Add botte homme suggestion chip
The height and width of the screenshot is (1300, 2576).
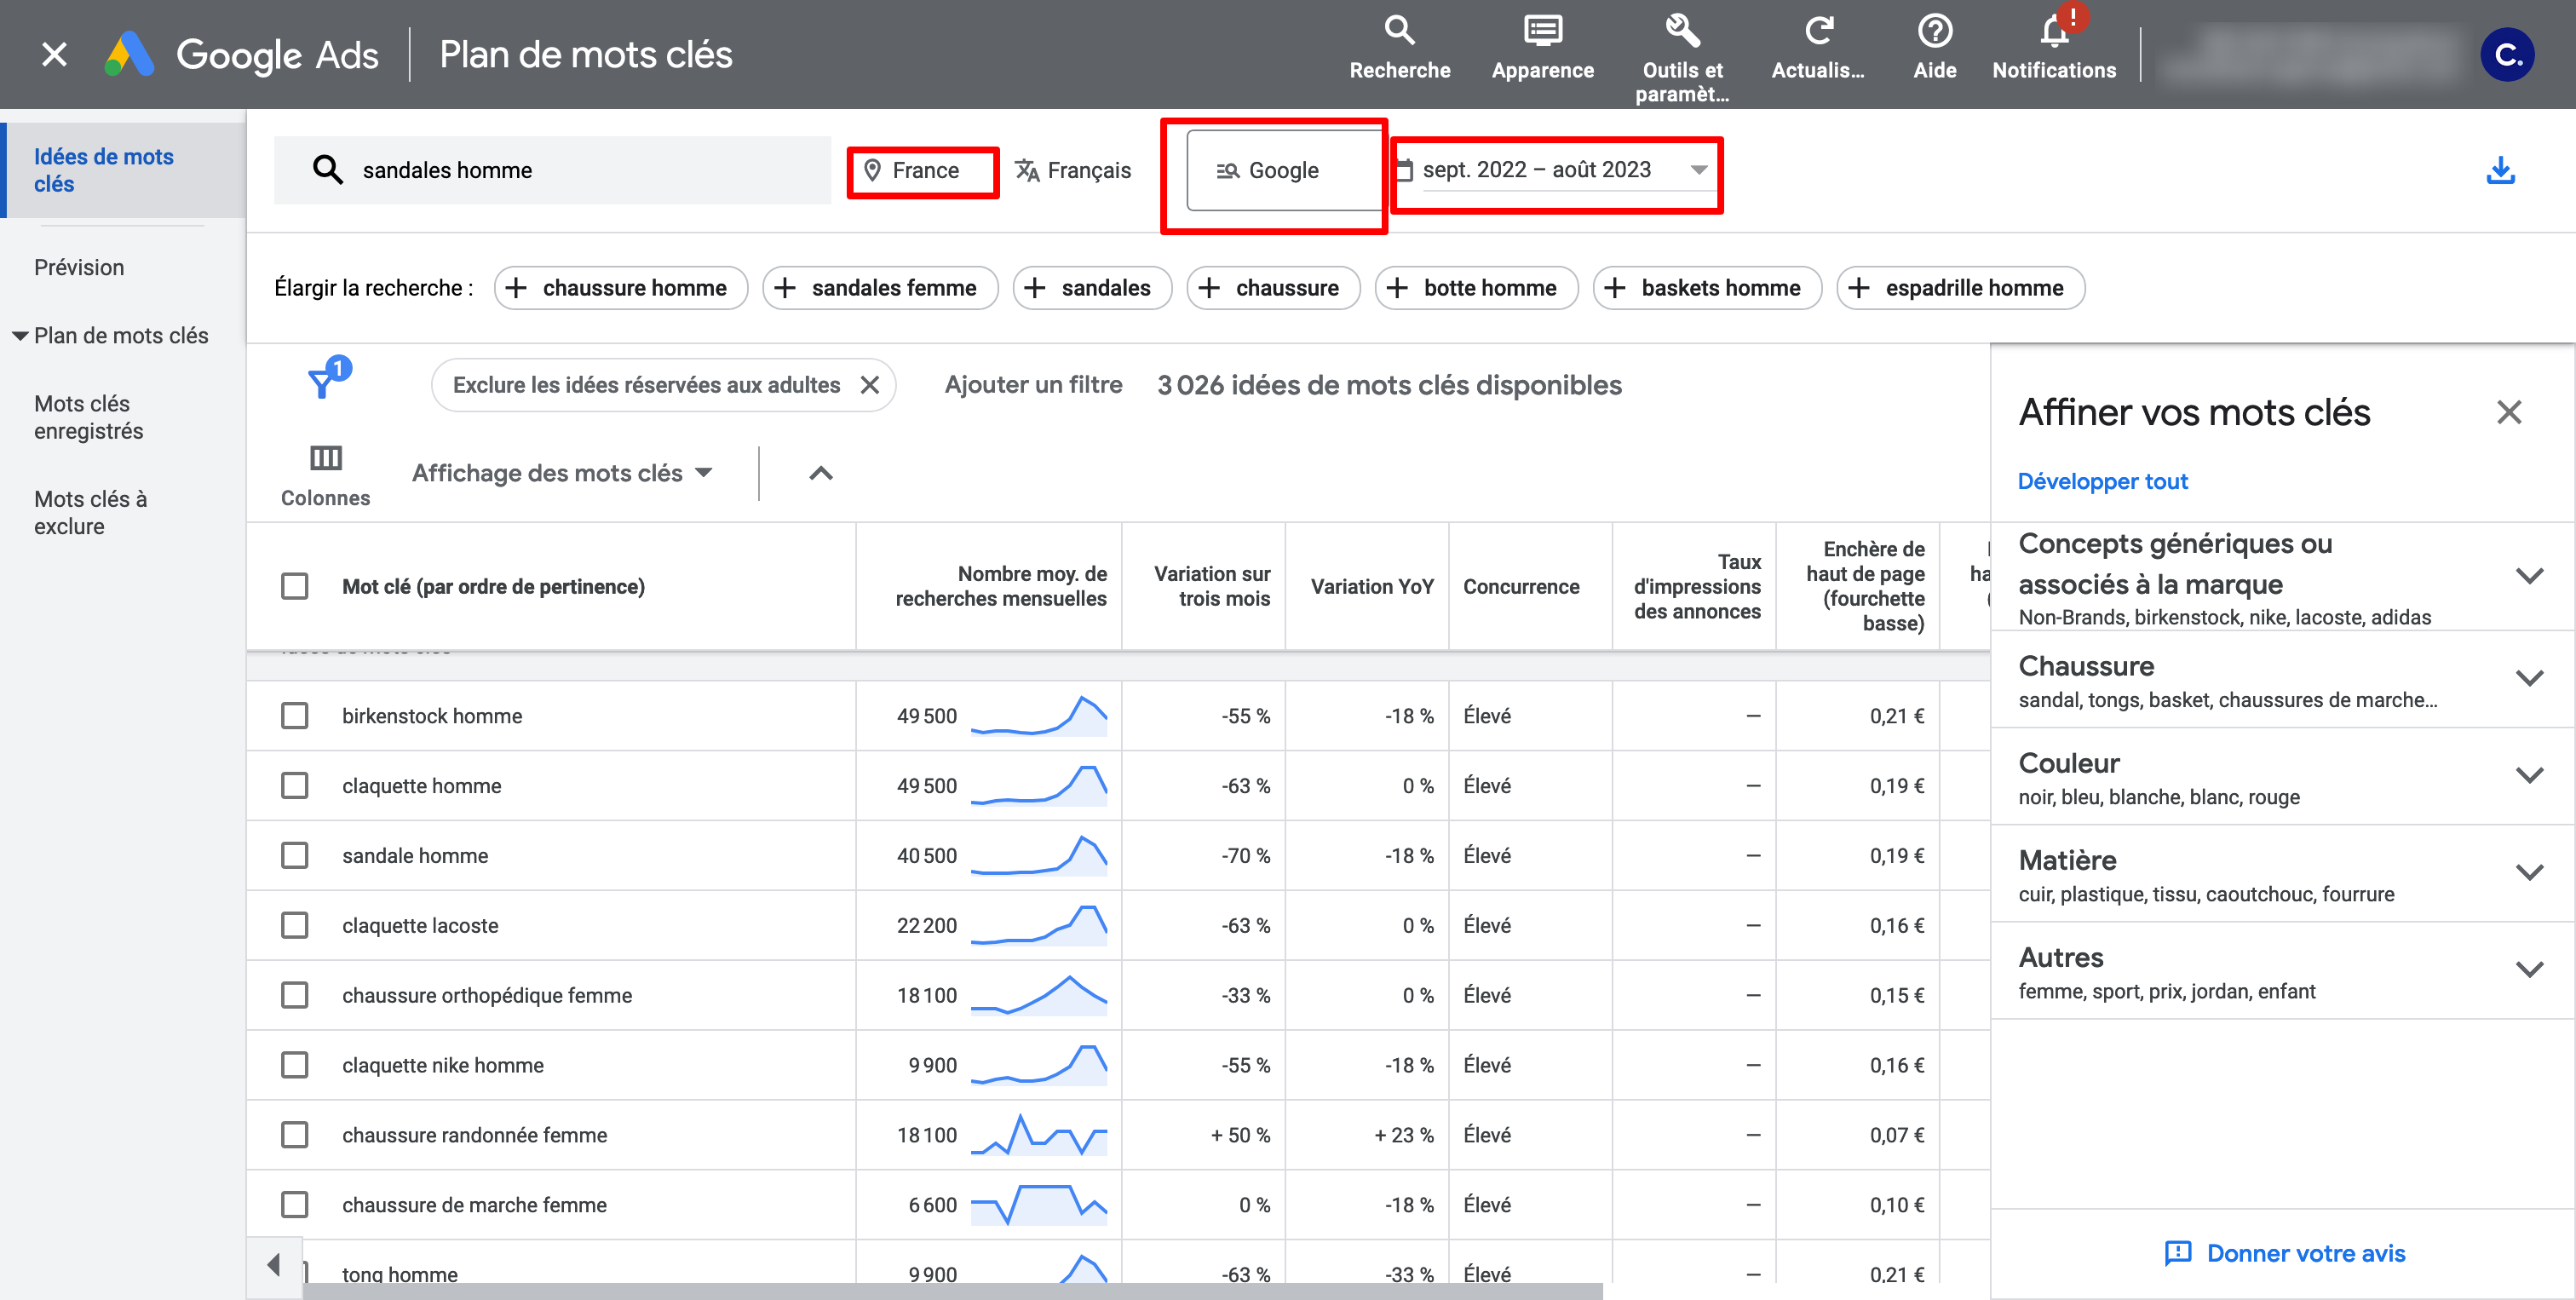[x=1476, y=288]
